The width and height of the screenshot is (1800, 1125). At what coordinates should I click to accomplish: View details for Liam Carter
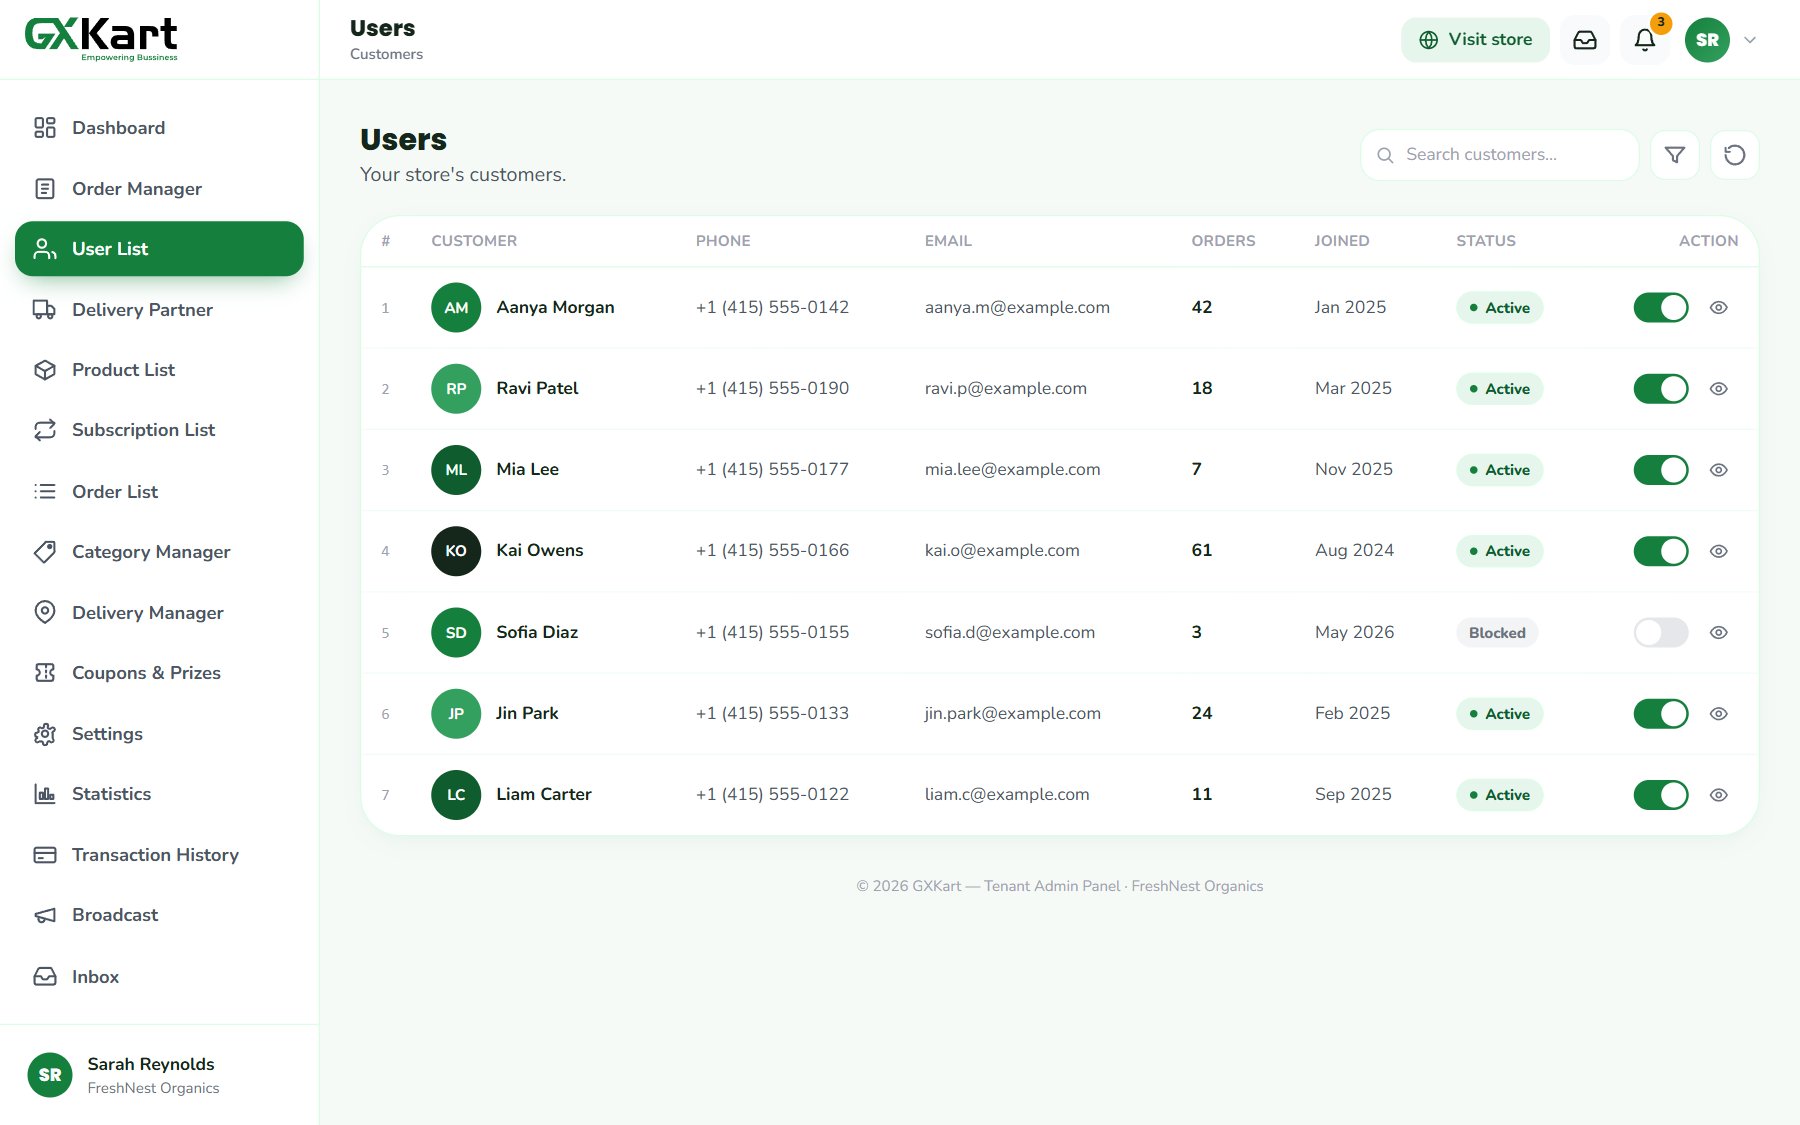pos(1719,795)
